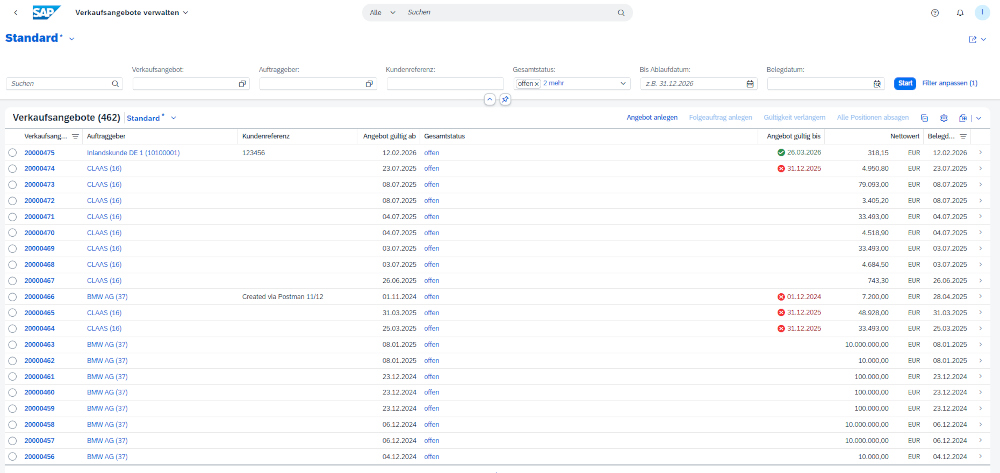Screen dimensions: 1000x473
Task: Remove the 'offen' status filter token
Action: click(x=536, y=84)
